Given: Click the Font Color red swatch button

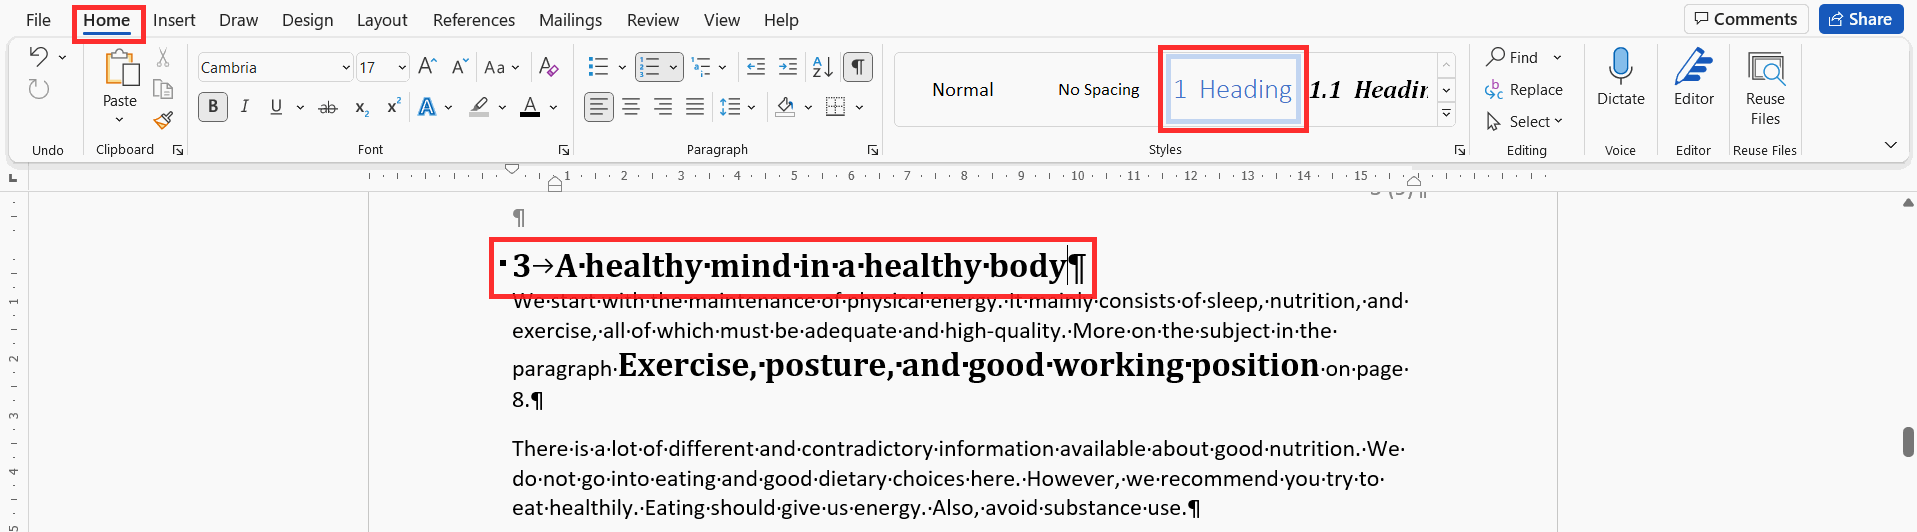Looking at the screenshot, I should [530, 107].
